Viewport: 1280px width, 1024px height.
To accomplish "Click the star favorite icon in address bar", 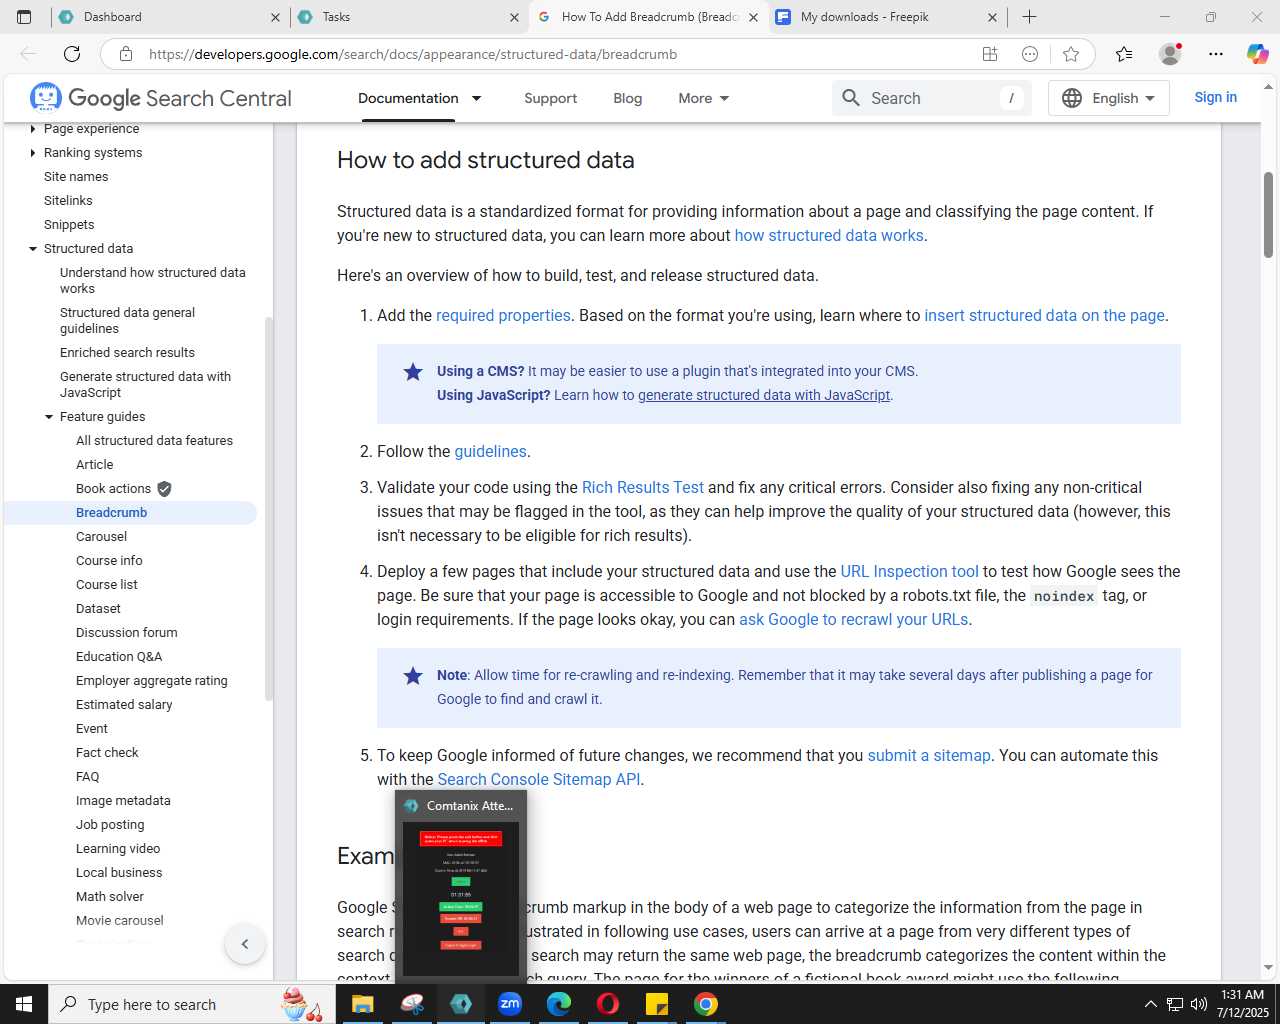I will (x=1071, y=54).
